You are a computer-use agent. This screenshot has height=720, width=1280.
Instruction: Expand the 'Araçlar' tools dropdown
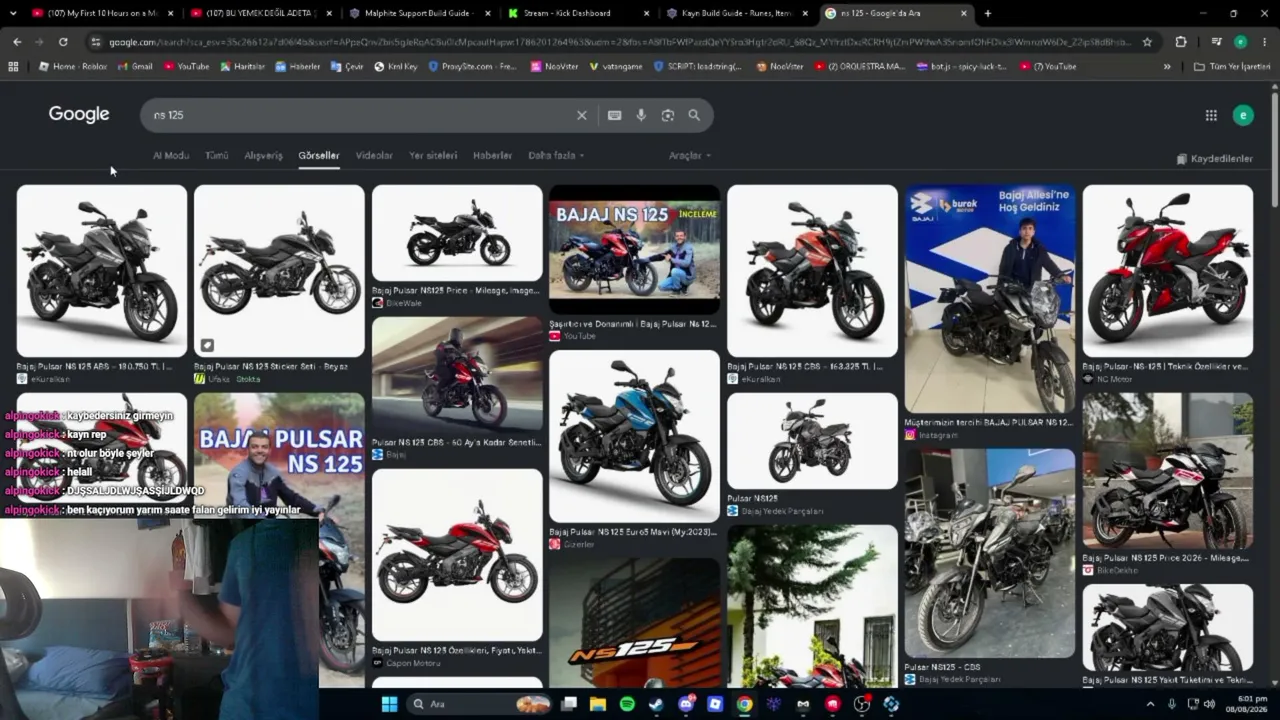pos(690,156)
